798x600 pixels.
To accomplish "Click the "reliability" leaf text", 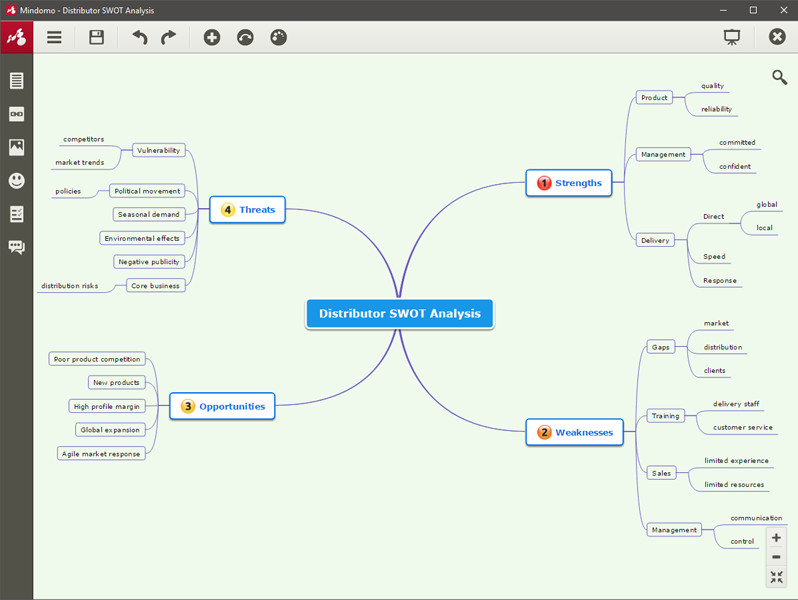I will coord(716,109).
